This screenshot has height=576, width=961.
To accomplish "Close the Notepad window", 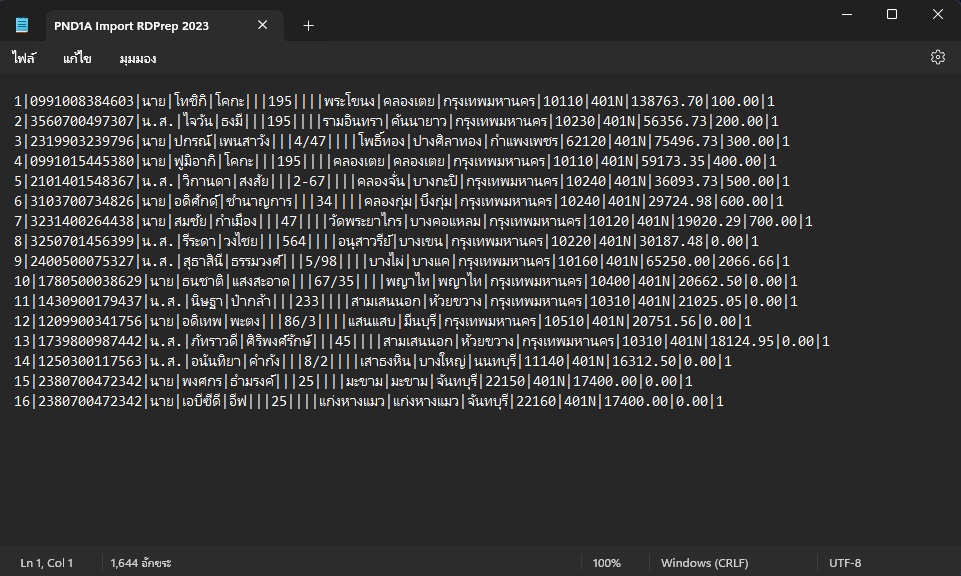I will tap(937, 14).
